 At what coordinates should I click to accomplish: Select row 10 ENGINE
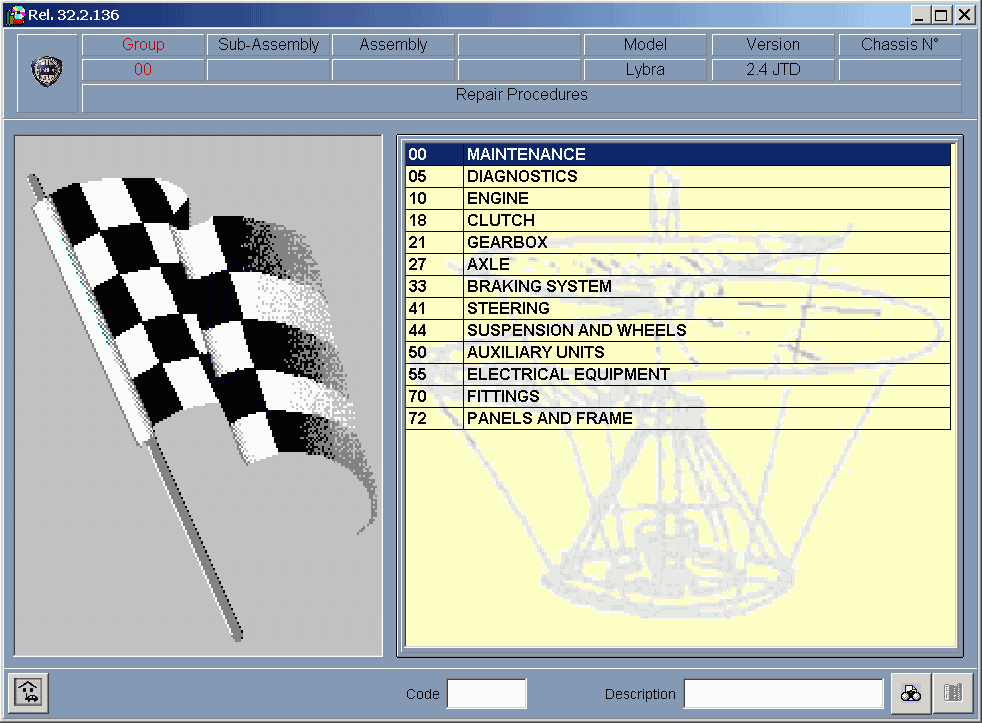click(x=678, y=198)
